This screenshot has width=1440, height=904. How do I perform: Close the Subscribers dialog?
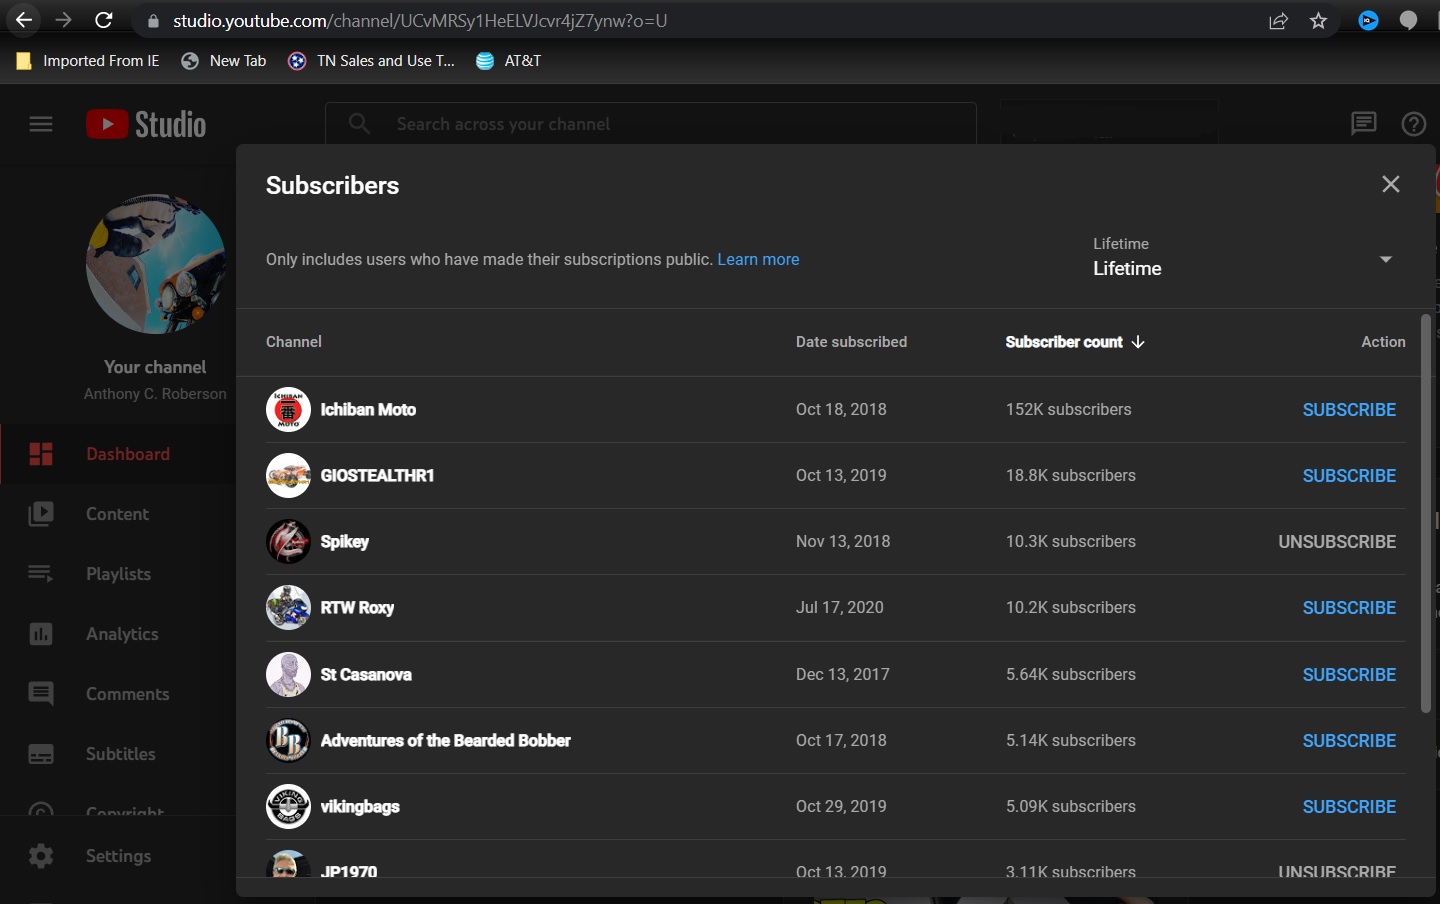tap(1391, 184)
